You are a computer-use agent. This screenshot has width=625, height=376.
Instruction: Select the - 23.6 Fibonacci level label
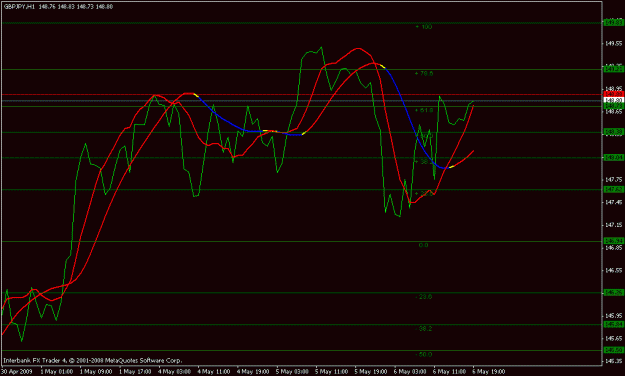[424, 297]
